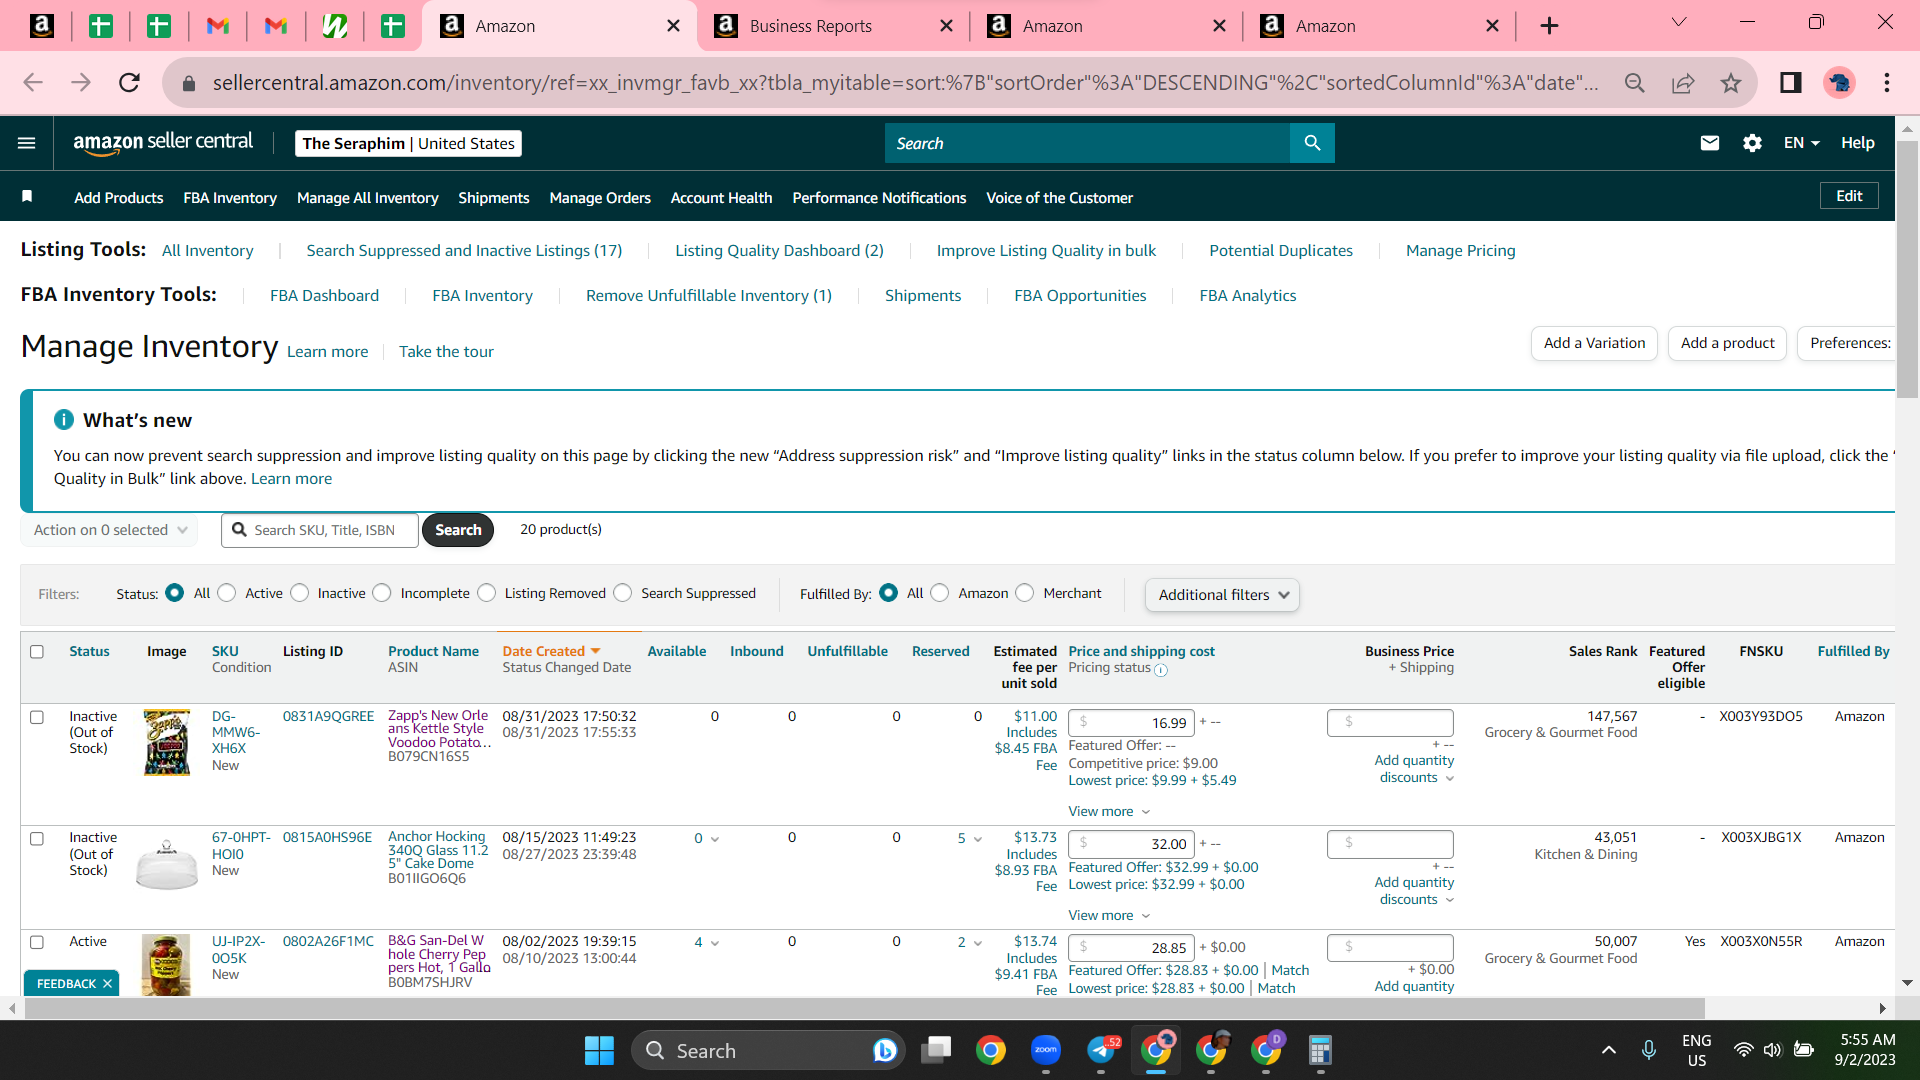Bookmark this page with the star icon

[x=1731, y=83]
